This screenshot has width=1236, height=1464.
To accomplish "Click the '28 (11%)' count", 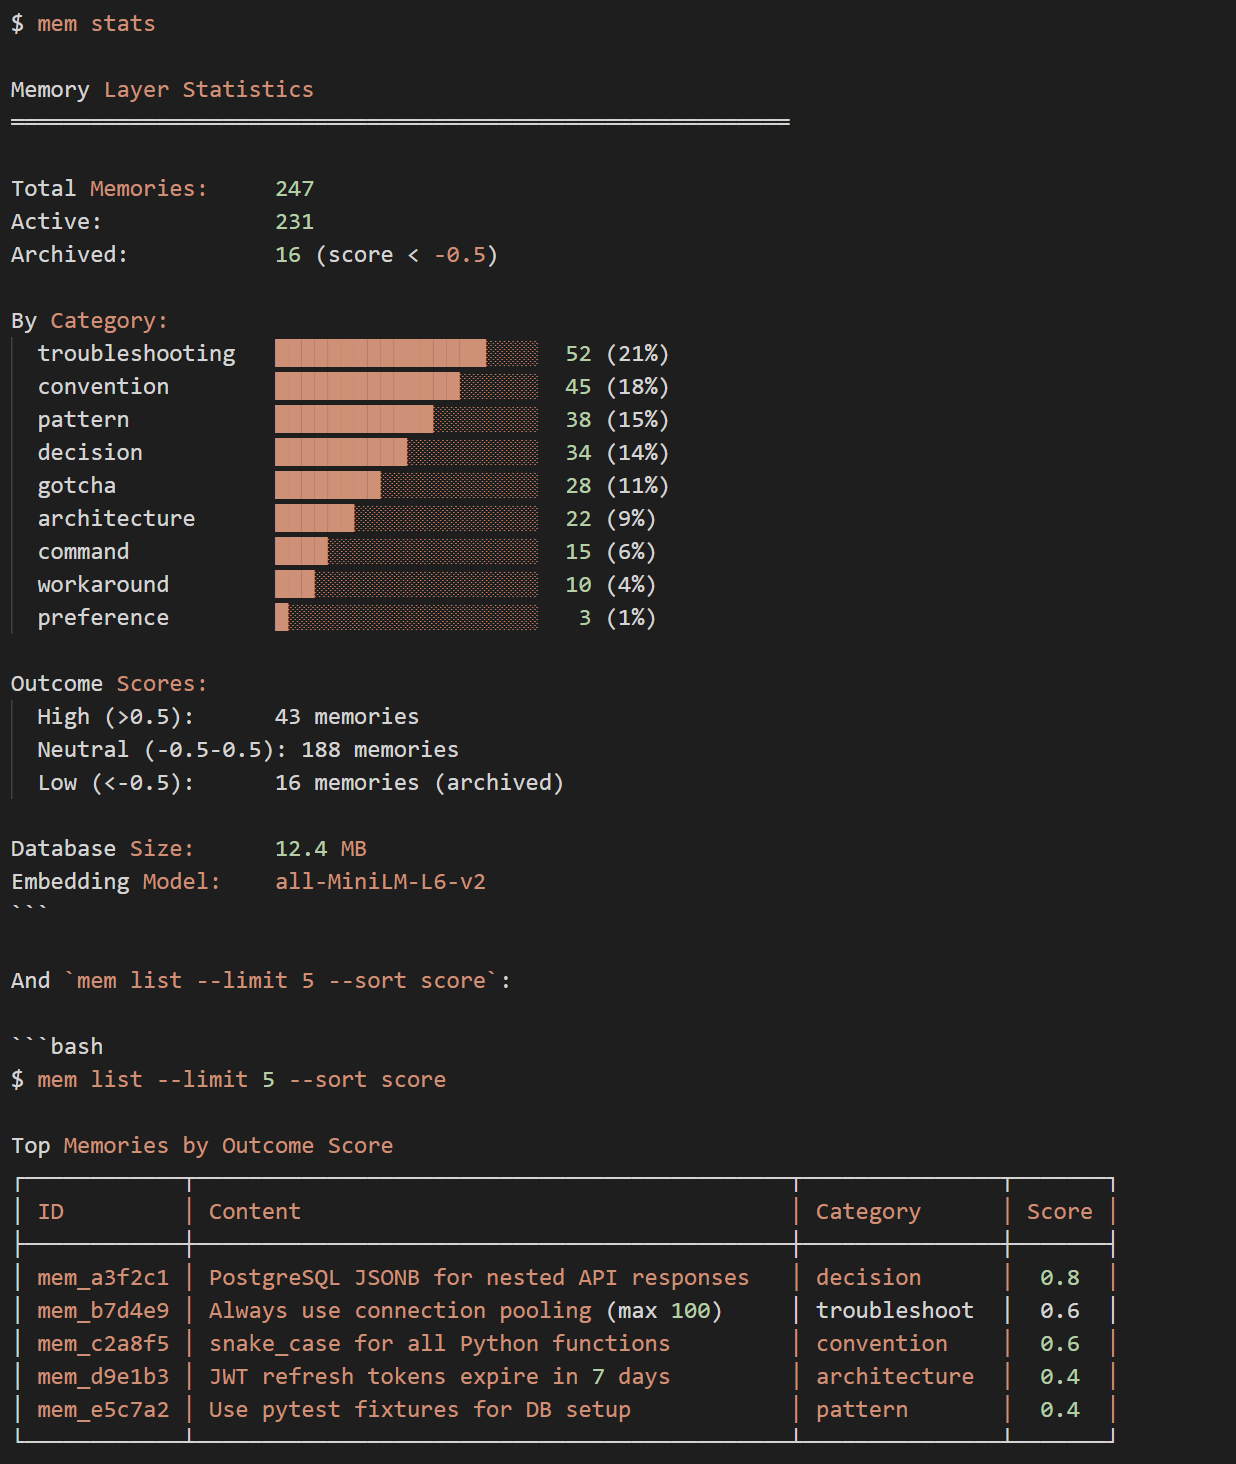I will click(617, 485).
